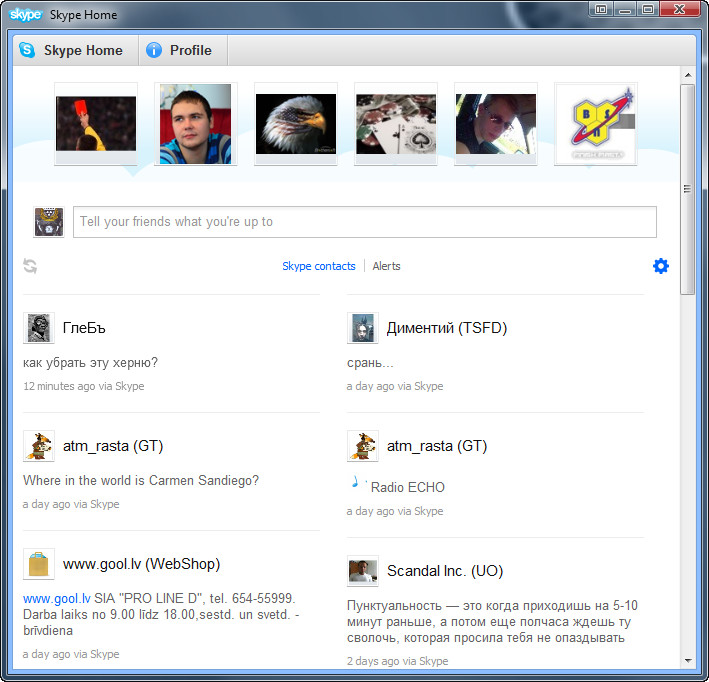This screenshot has width=709, height=682.
Task: Click scrollbar down arrow
Action: pos(688,661)
